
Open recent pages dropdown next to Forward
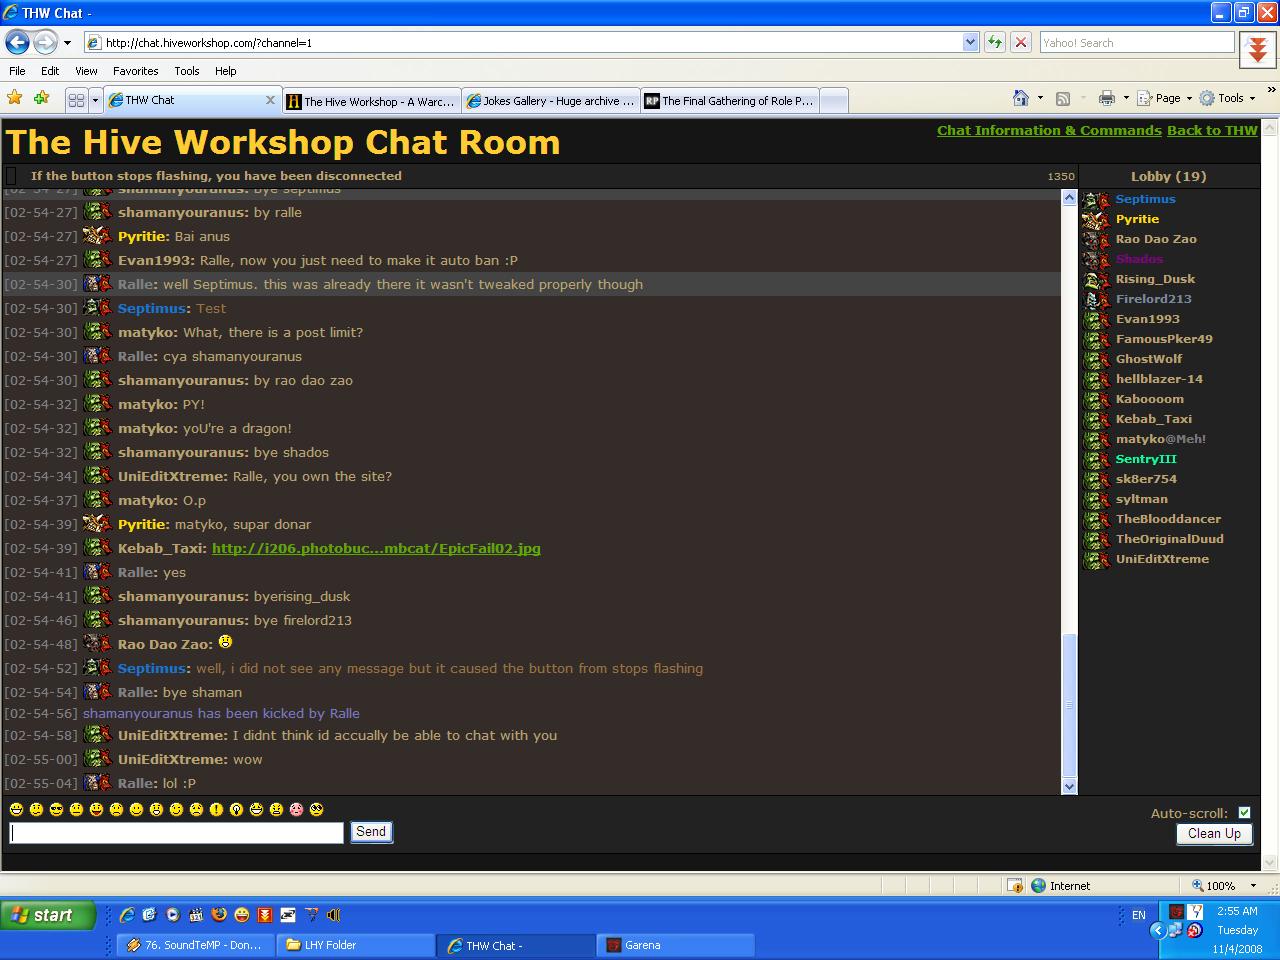click(67, 43)
